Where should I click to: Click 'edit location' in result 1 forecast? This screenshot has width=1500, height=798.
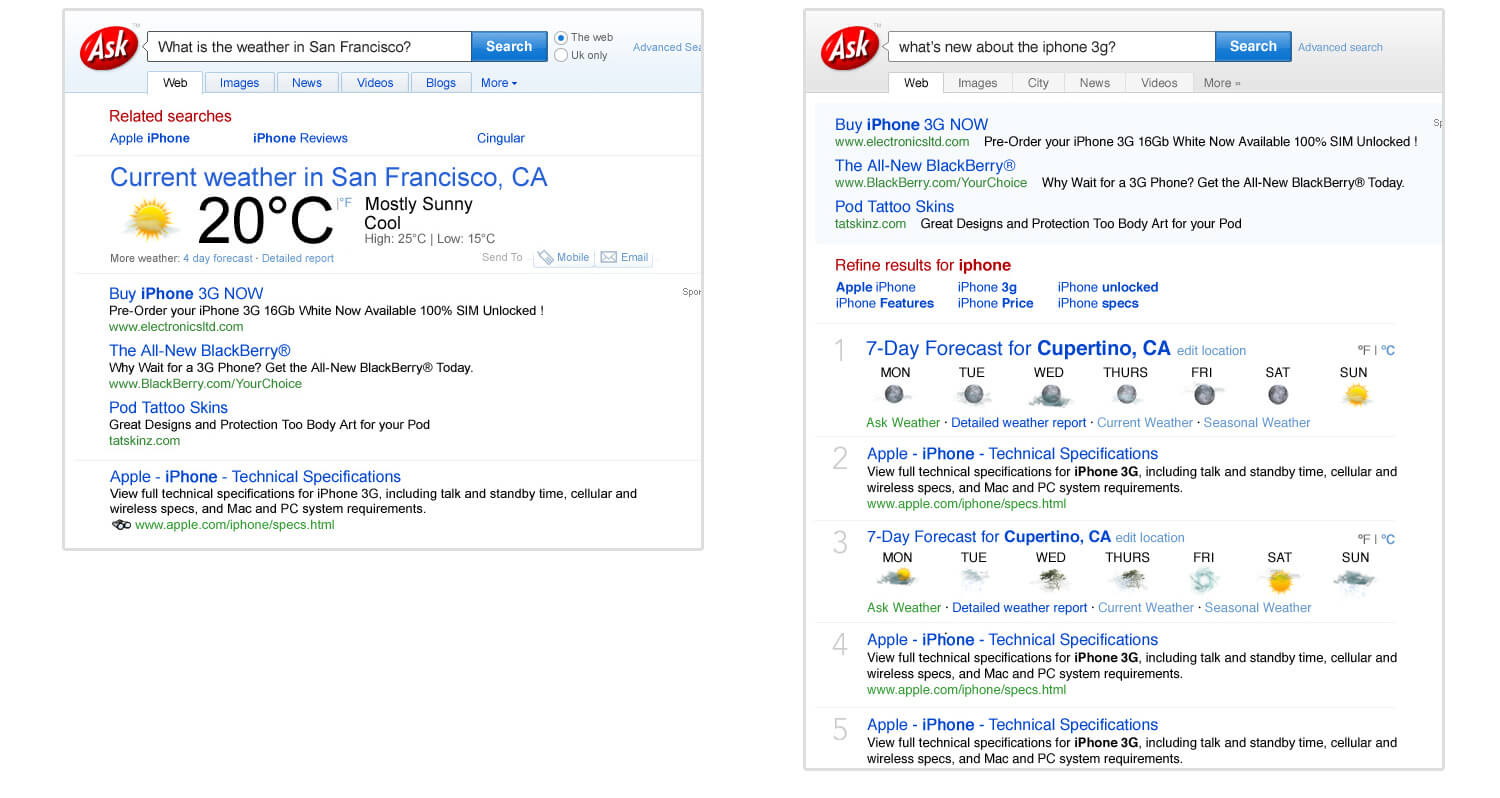(x=1211, y=351)
